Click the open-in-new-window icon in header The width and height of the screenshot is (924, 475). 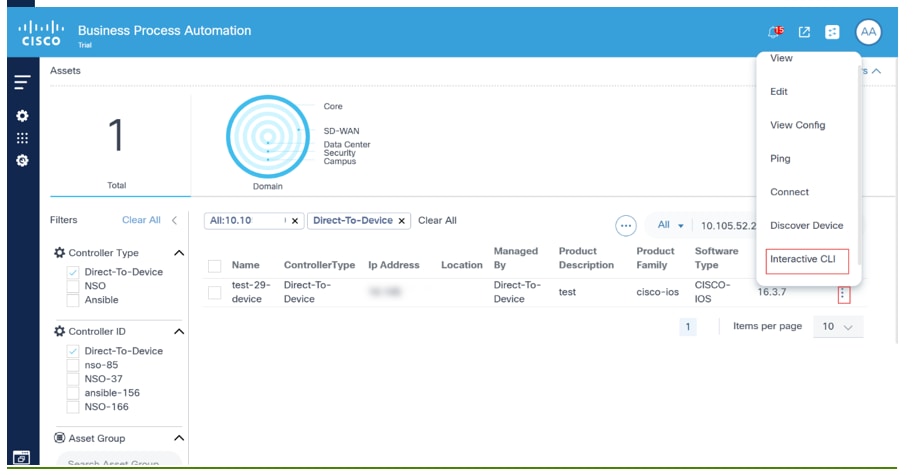point(804,32)
